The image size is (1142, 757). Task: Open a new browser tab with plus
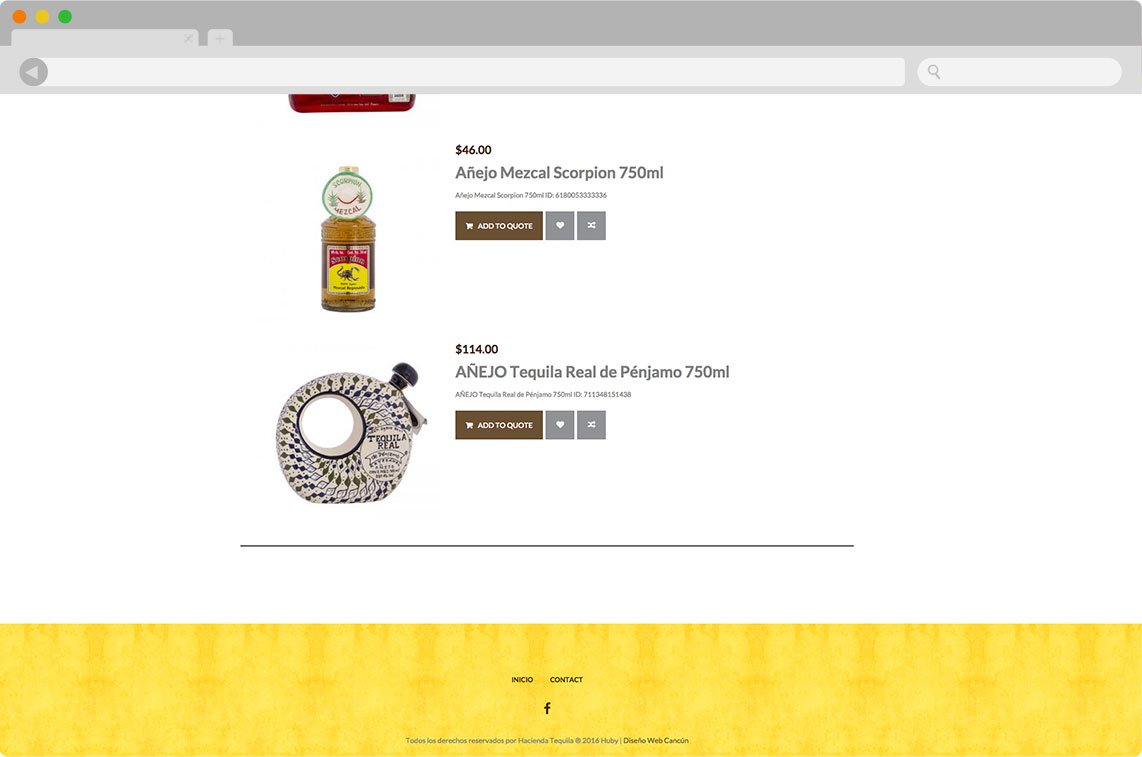click(x=220, y=38)
